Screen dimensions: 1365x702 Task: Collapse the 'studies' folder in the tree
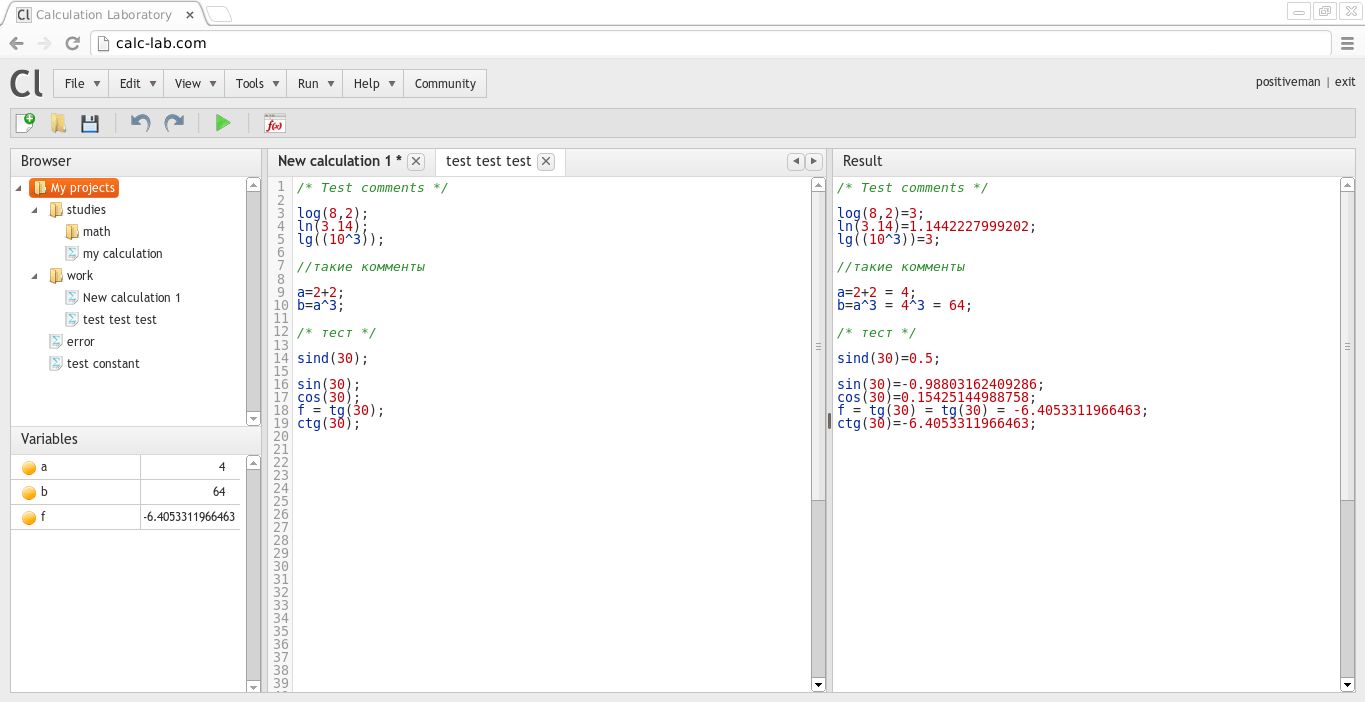pos(35,210)
